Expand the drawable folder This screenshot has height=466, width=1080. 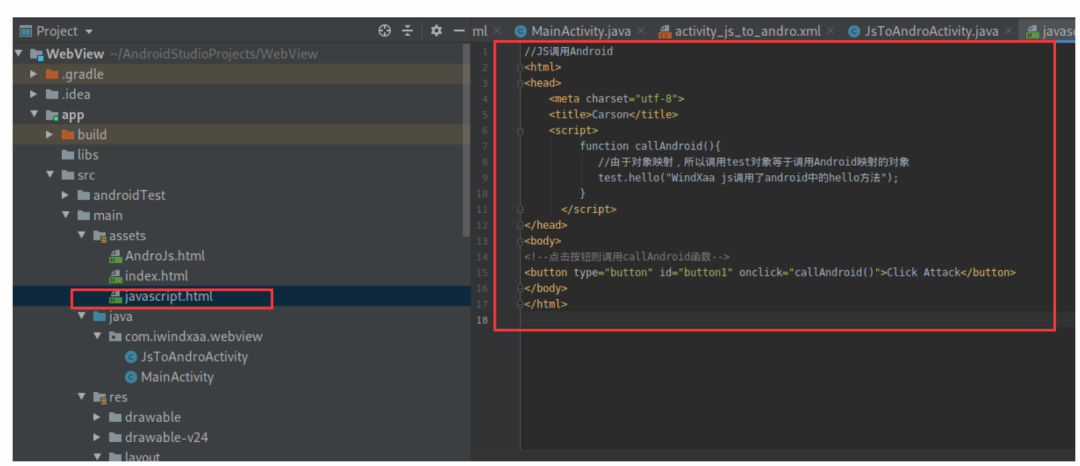tap(97, 417)
